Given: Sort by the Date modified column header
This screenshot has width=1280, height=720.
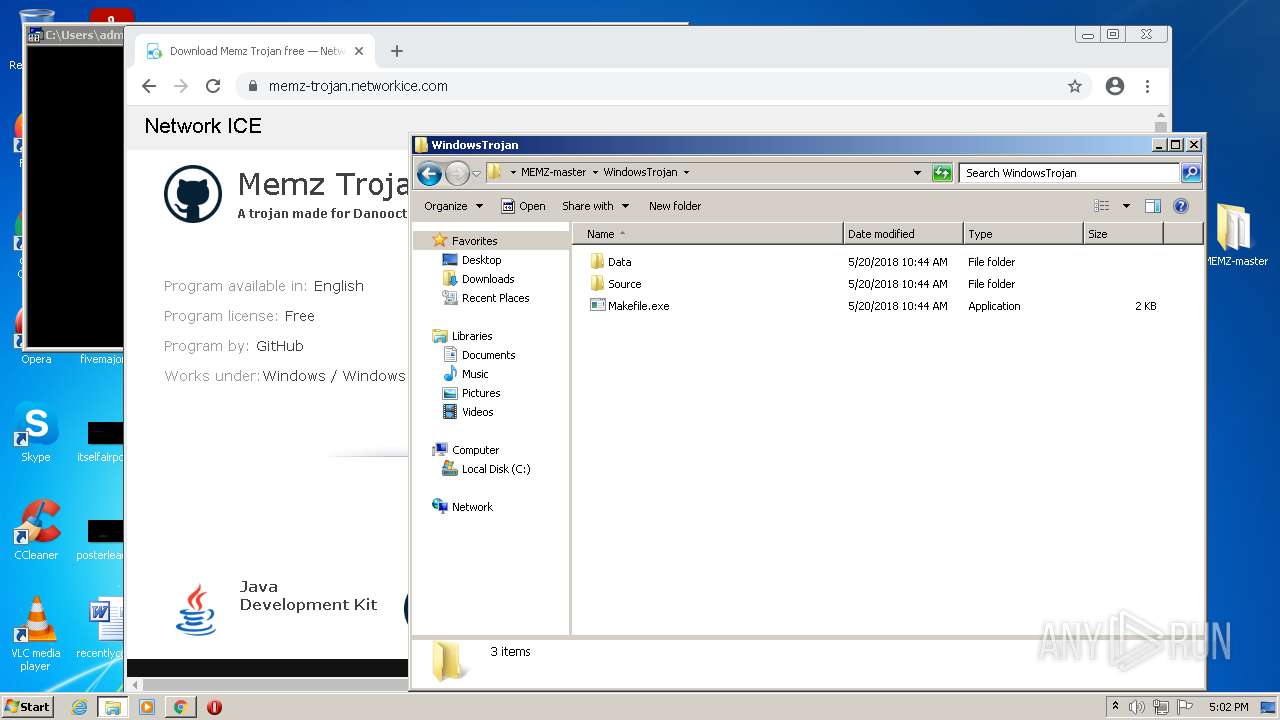Looking at the screenshot, I should [x=903, y=234].
